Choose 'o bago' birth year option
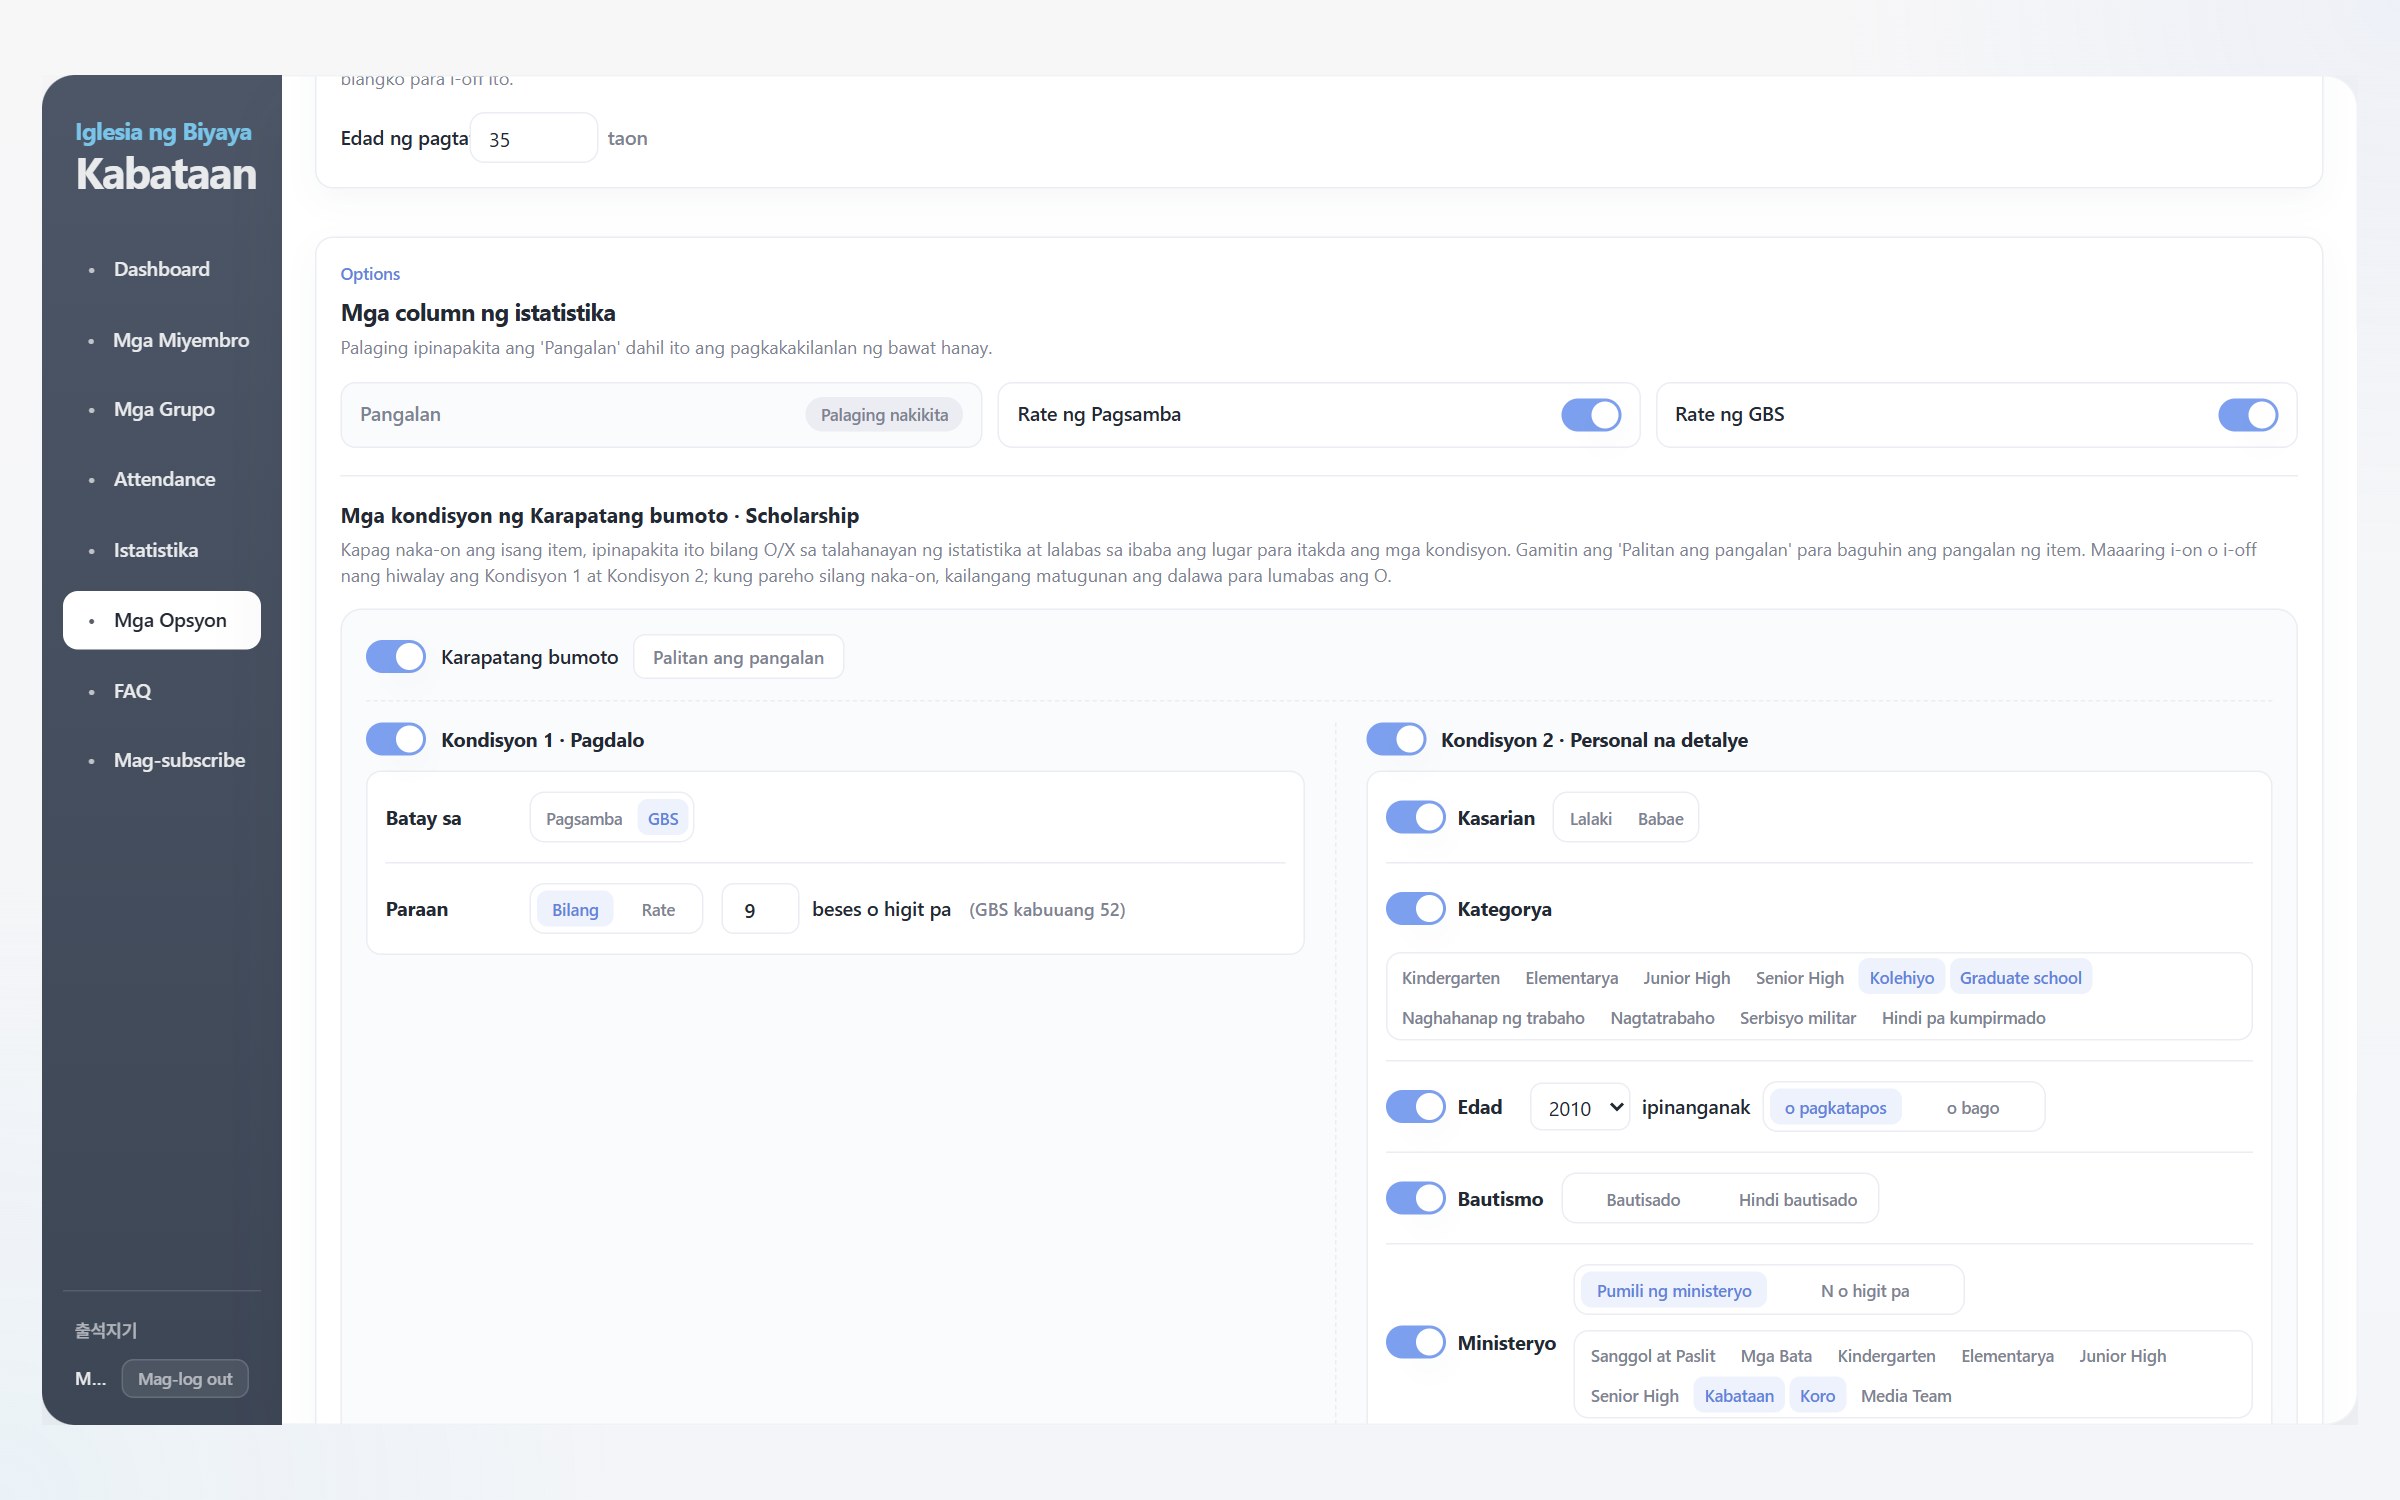The image size is (2400, 1500). [x=1972, y=1108]
